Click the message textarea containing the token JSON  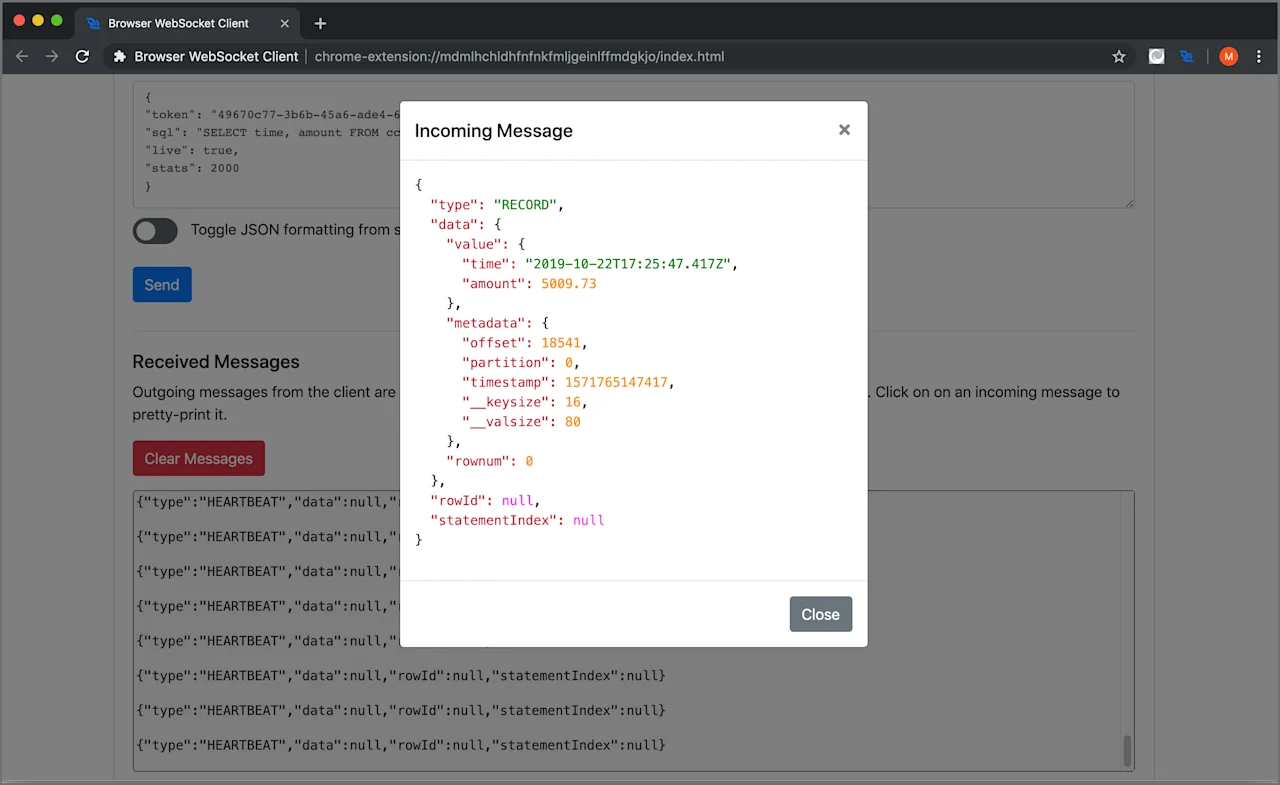point(634,145)
